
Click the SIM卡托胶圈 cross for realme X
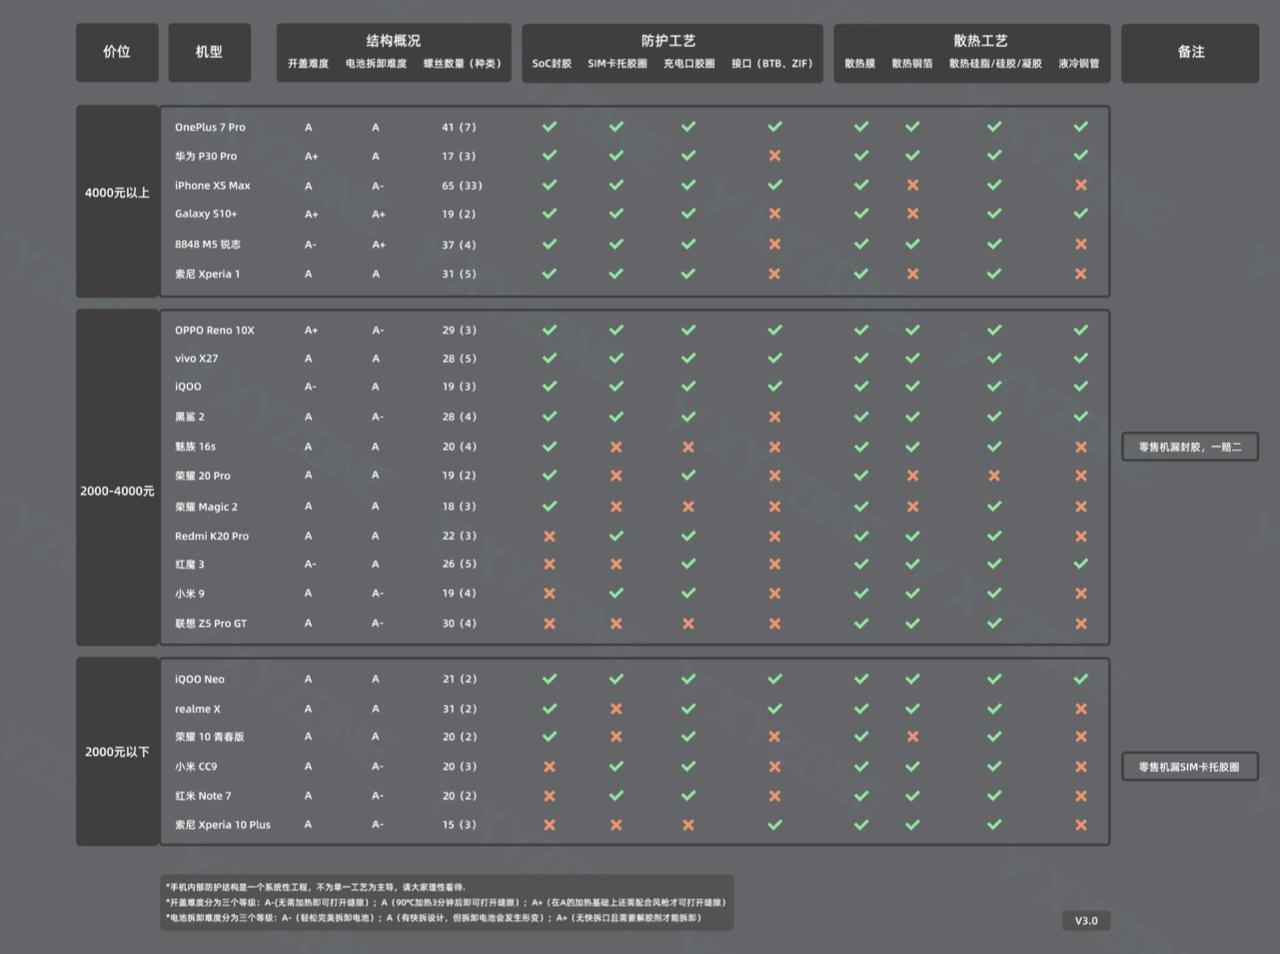click(x=617, y=709)
